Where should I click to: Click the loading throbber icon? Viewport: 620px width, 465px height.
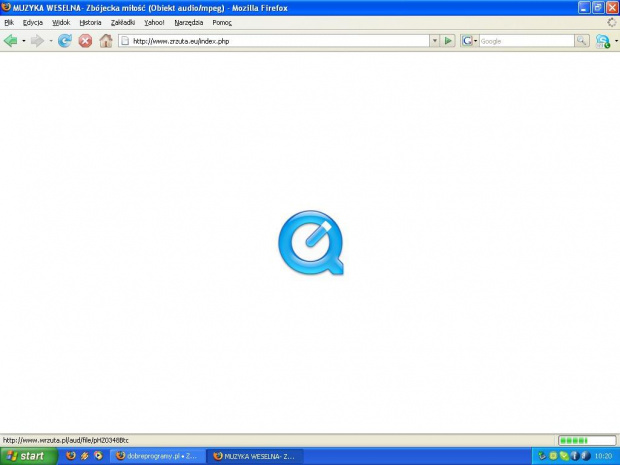pyautogui.click(x=612, y=23)
